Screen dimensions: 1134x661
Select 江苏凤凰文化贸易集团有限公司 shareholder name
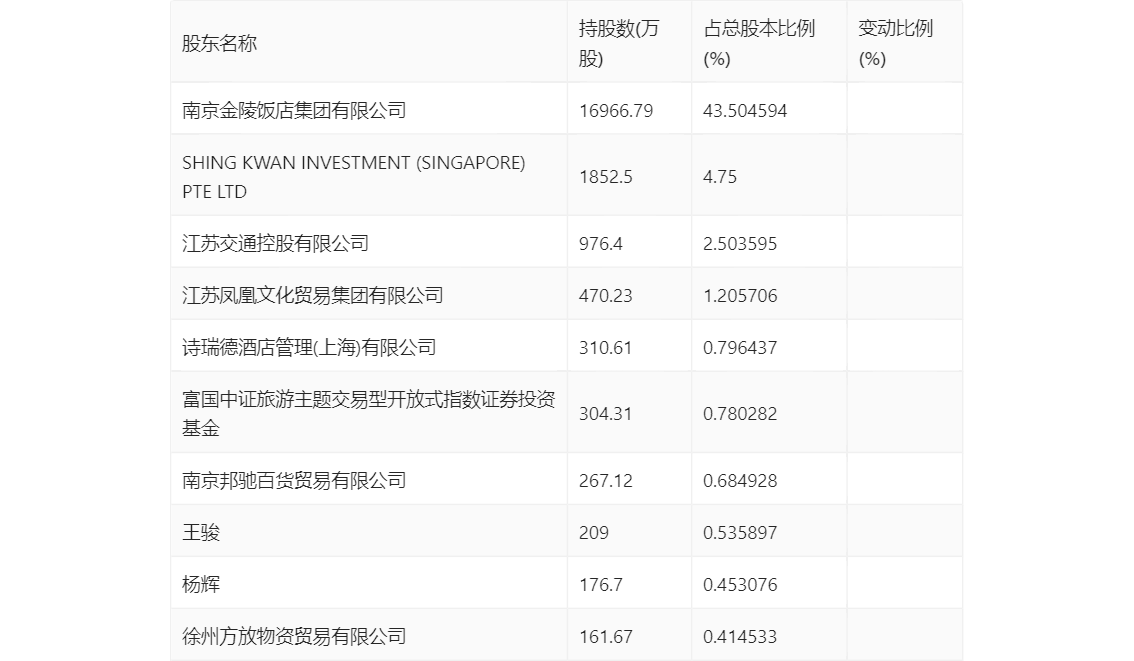click(312, 296)
